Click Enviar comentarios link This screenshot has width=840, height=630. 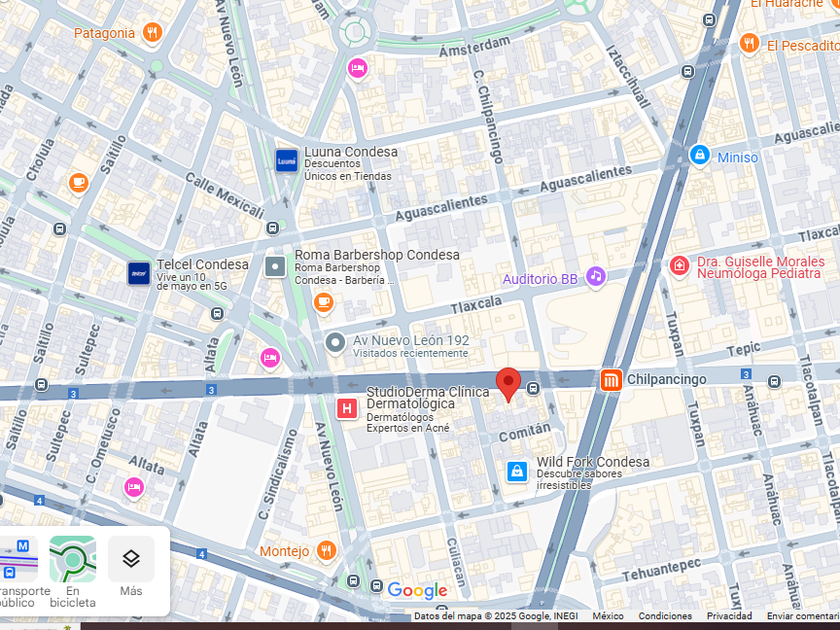(803, 616)
